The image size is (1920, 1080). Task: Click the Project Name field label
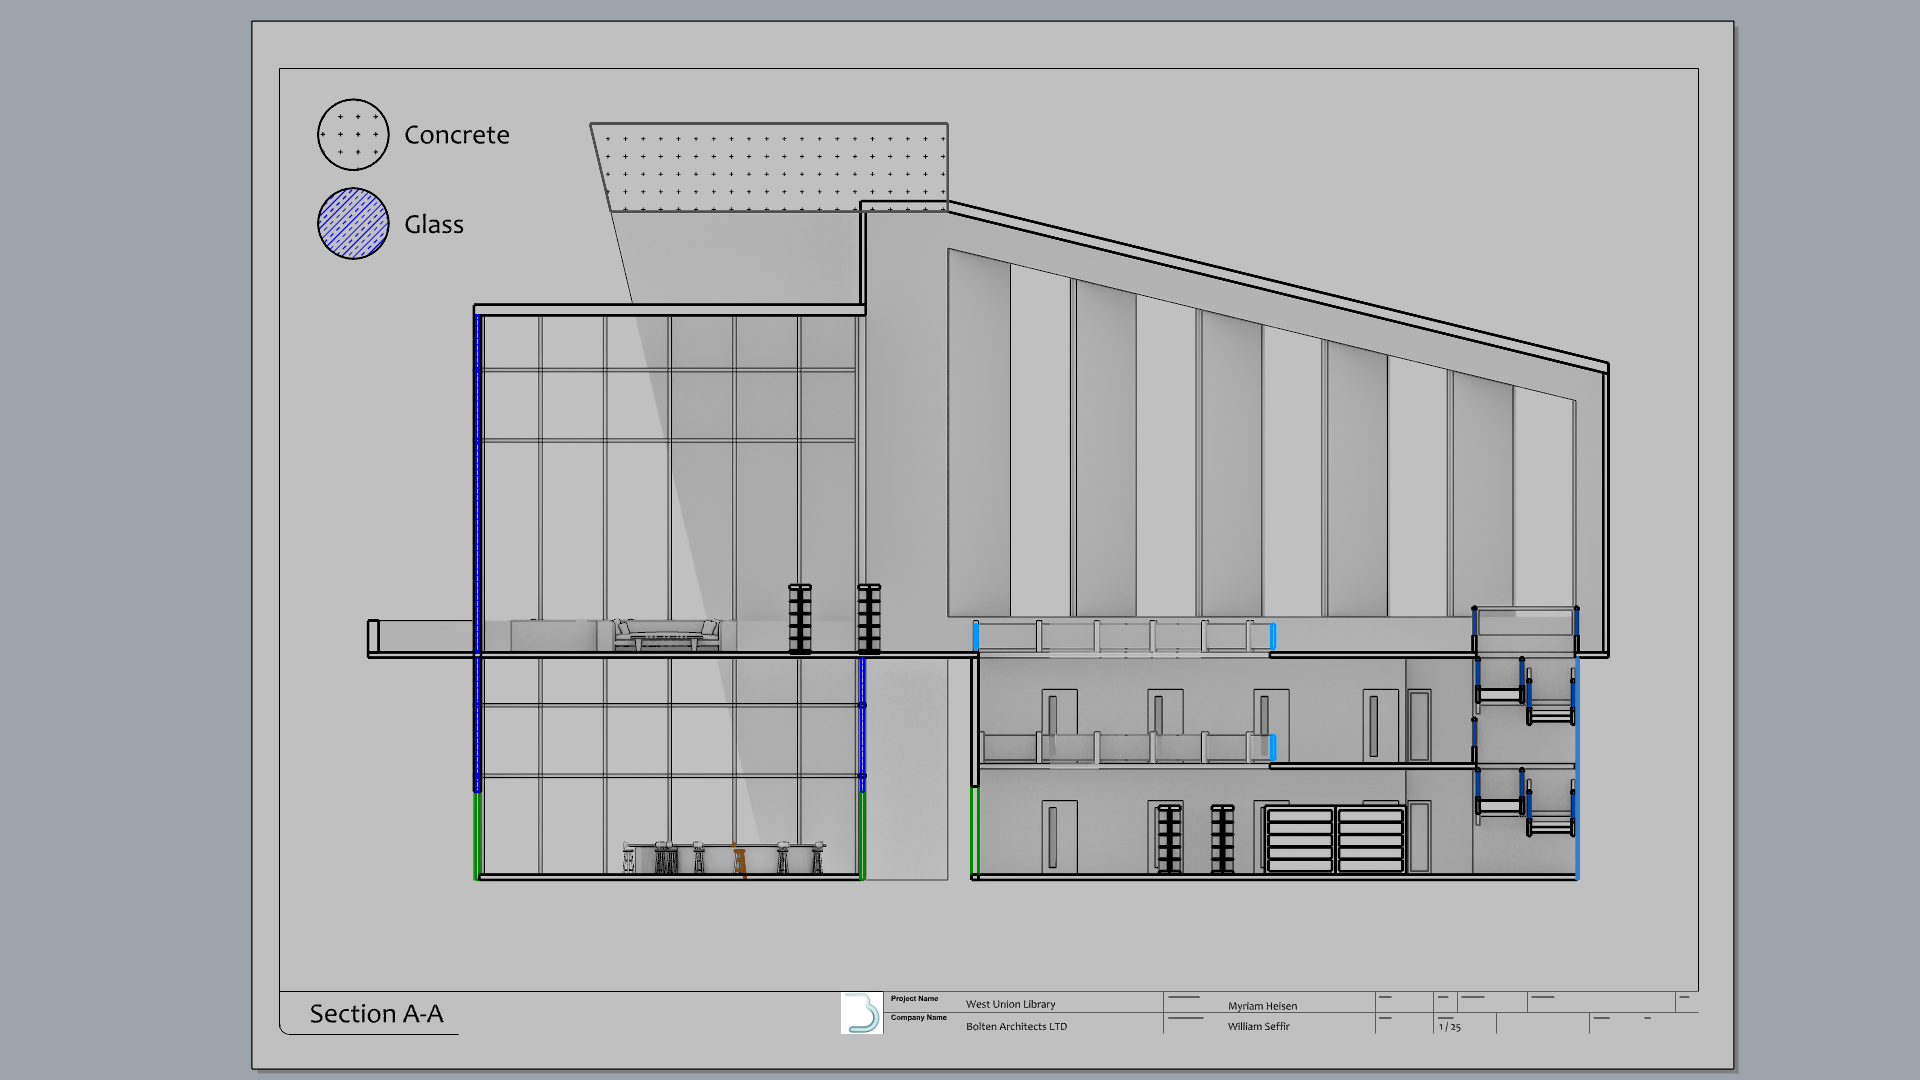(914, 998)
